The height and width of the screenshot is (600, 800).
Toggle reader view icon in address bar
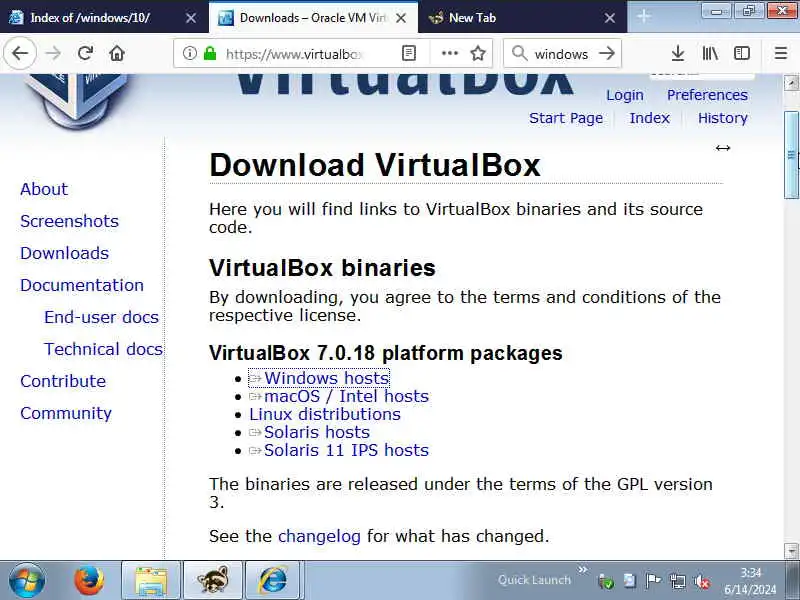[409, 53]
